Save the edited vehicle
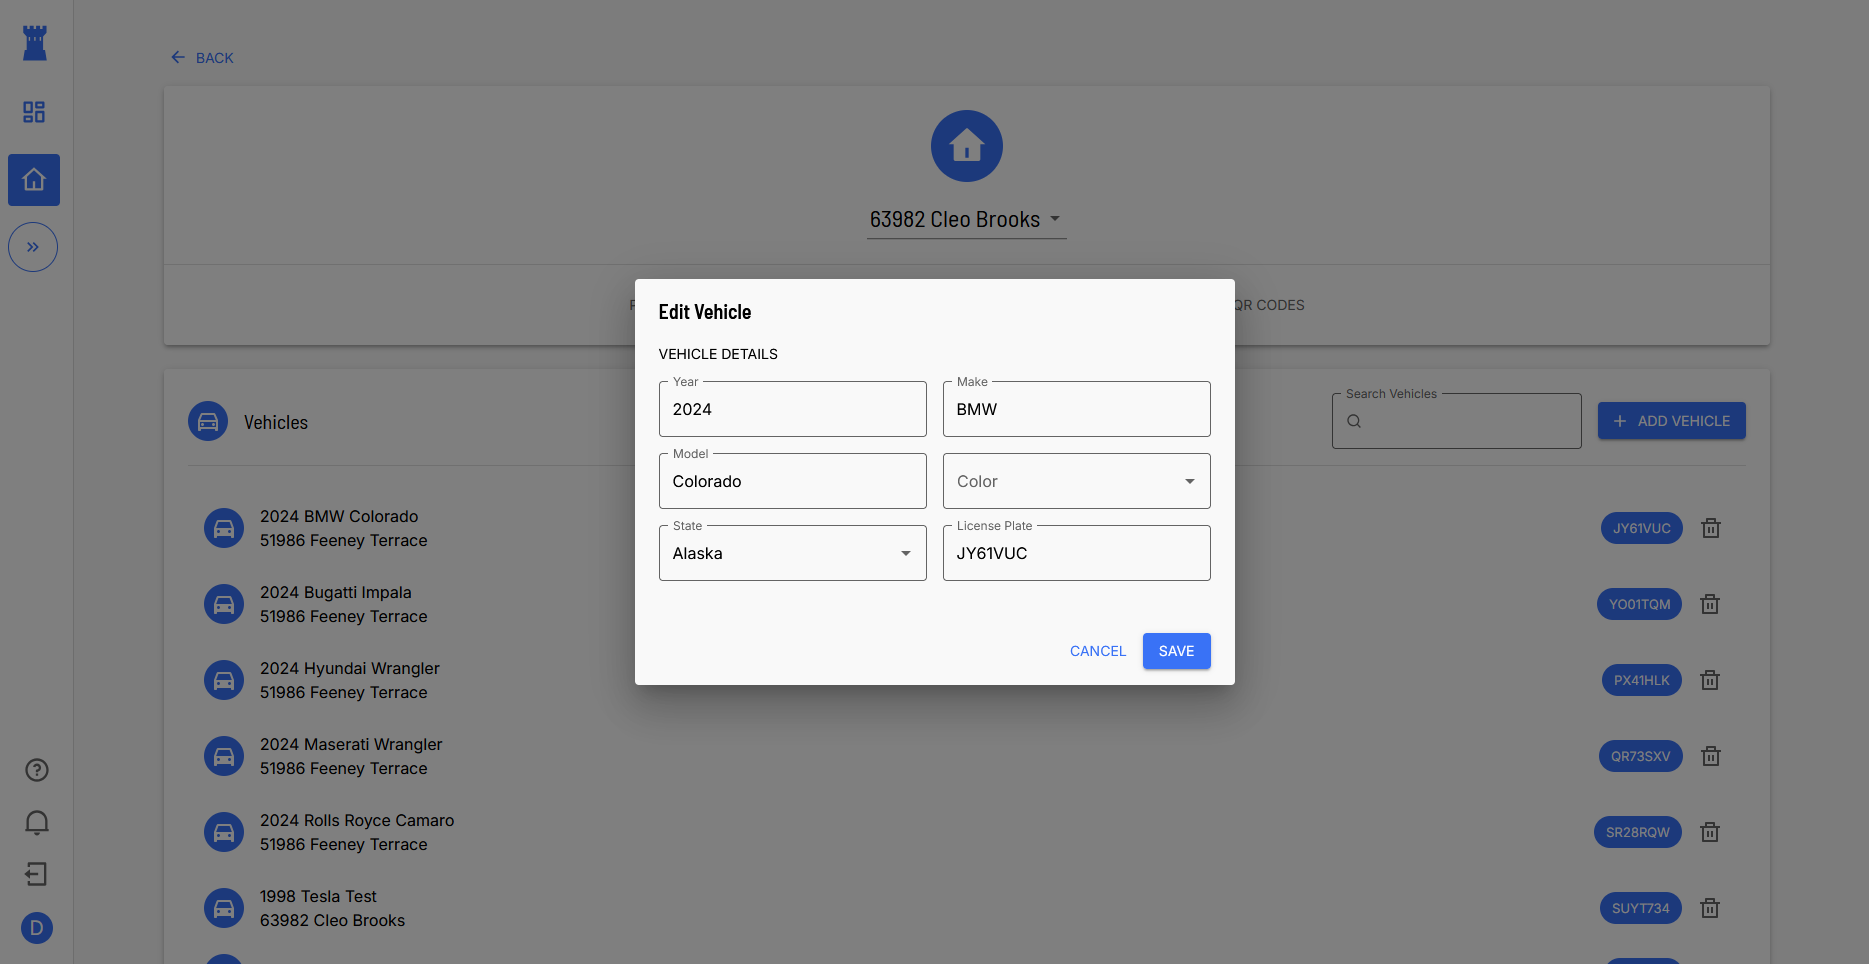 1176,651
